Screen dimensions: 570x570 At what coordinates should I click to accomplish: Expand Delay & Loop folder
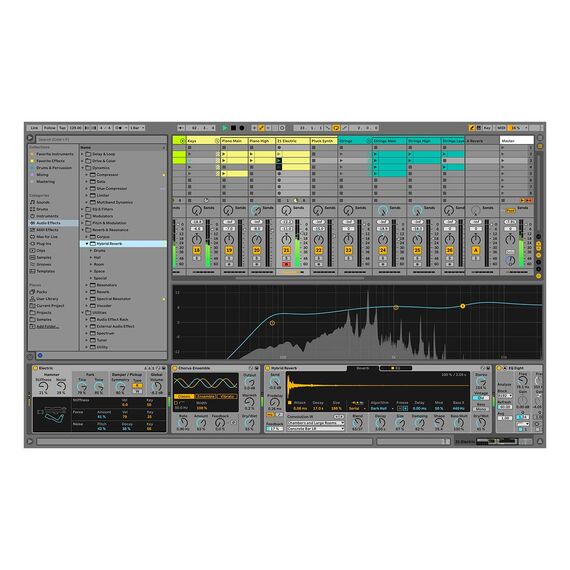(83, 154)
